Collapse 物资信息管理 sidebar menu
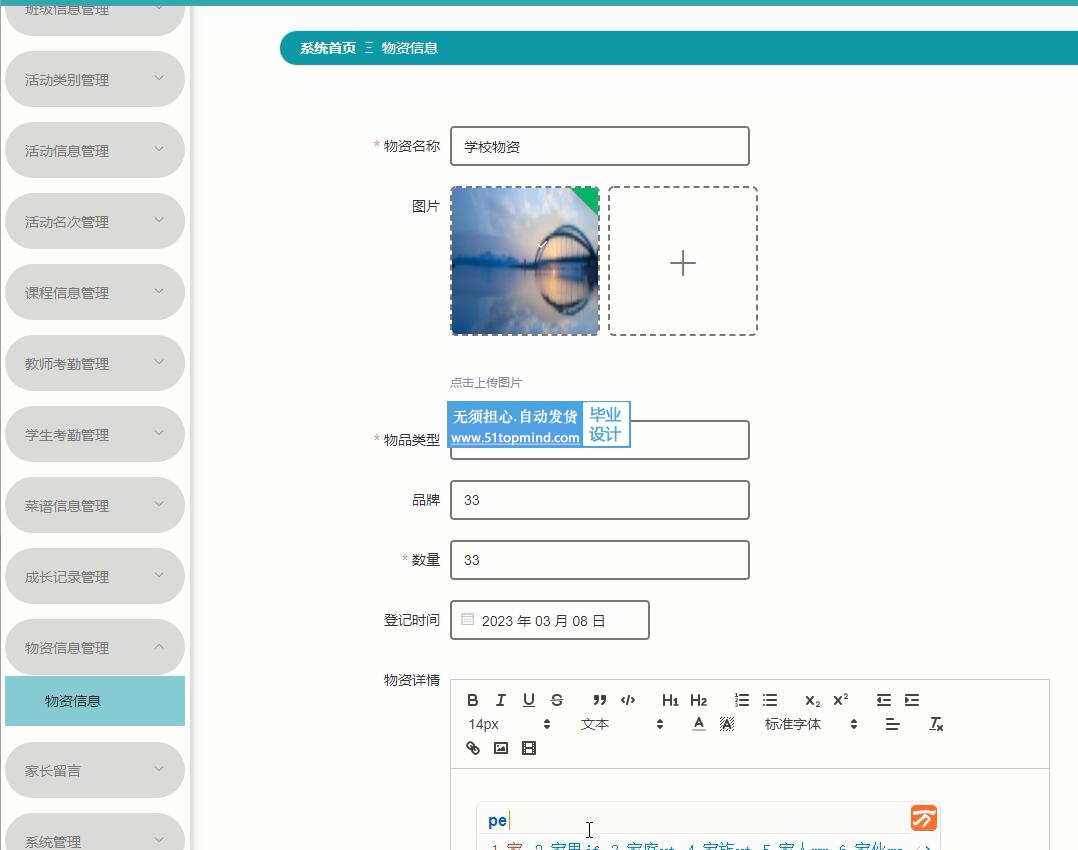 coord(95,647)
